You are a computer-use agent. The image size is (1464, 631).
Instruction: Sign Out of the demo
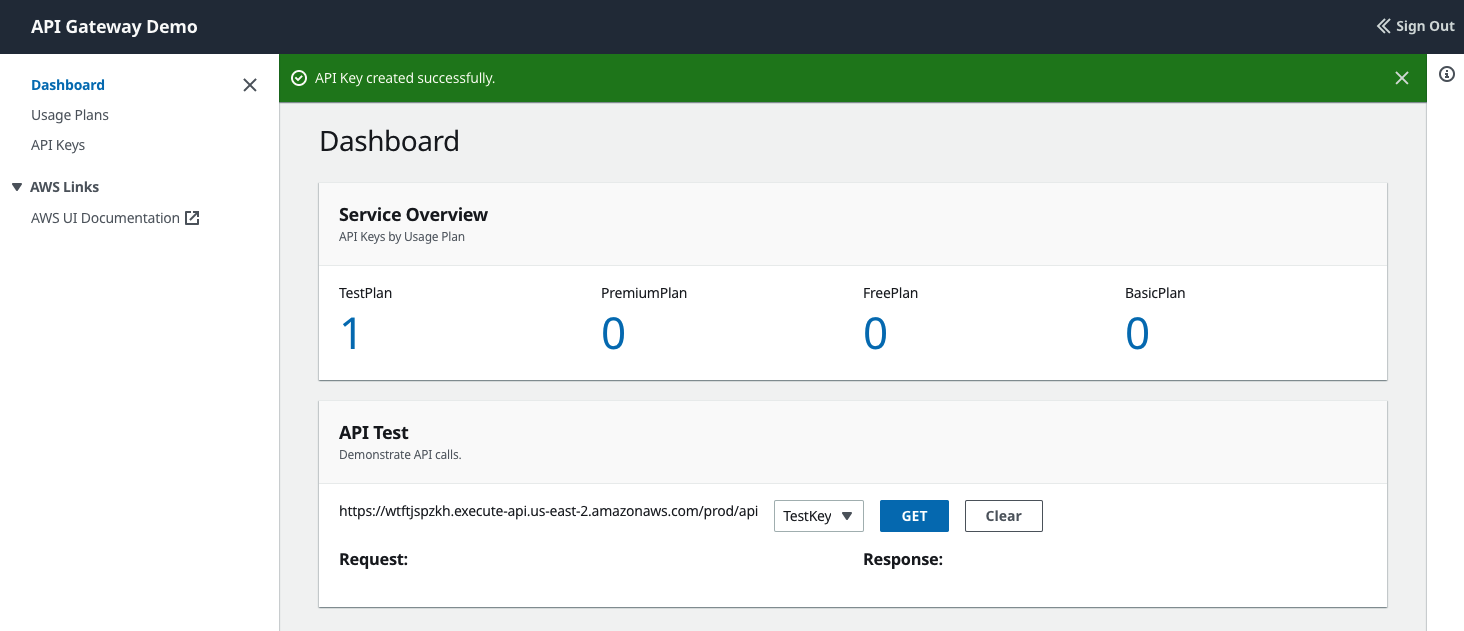(x=1415, y=26)
